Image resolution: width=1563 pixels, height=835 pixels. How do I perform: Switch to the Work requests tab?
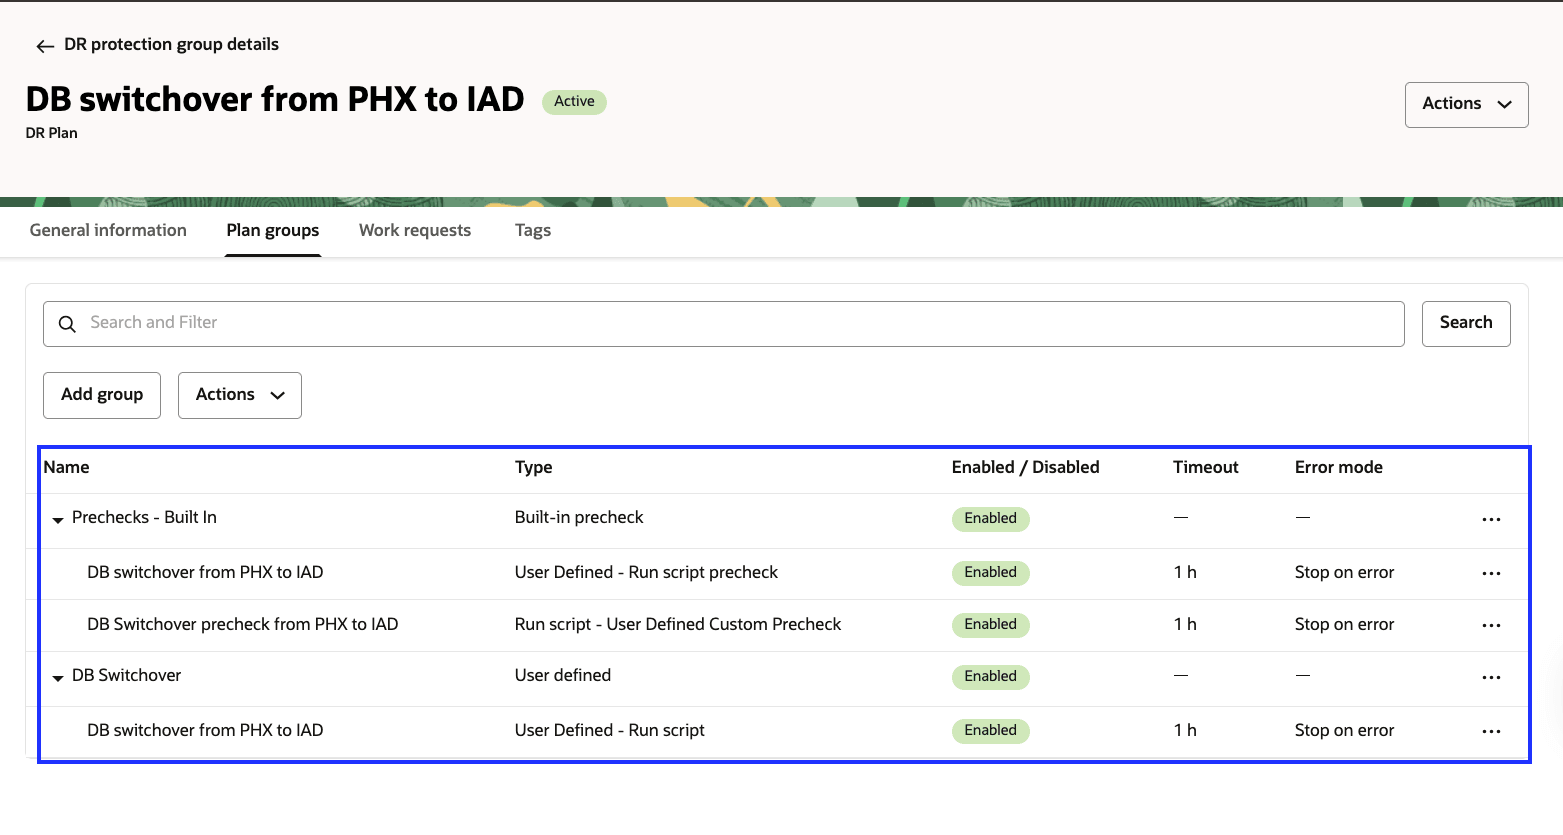pyautogui.click(x=414, y=230)
